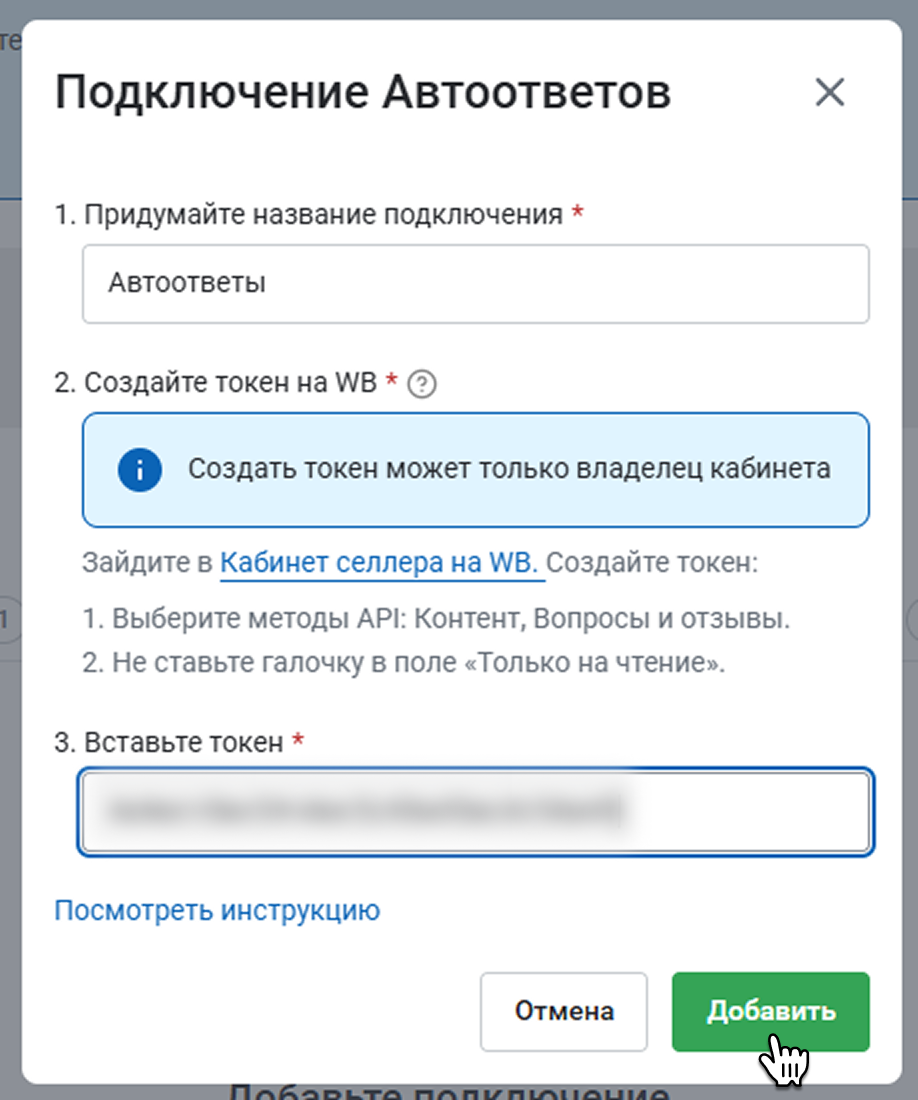Select the Придумайте название подключения label

pos(309,215)
